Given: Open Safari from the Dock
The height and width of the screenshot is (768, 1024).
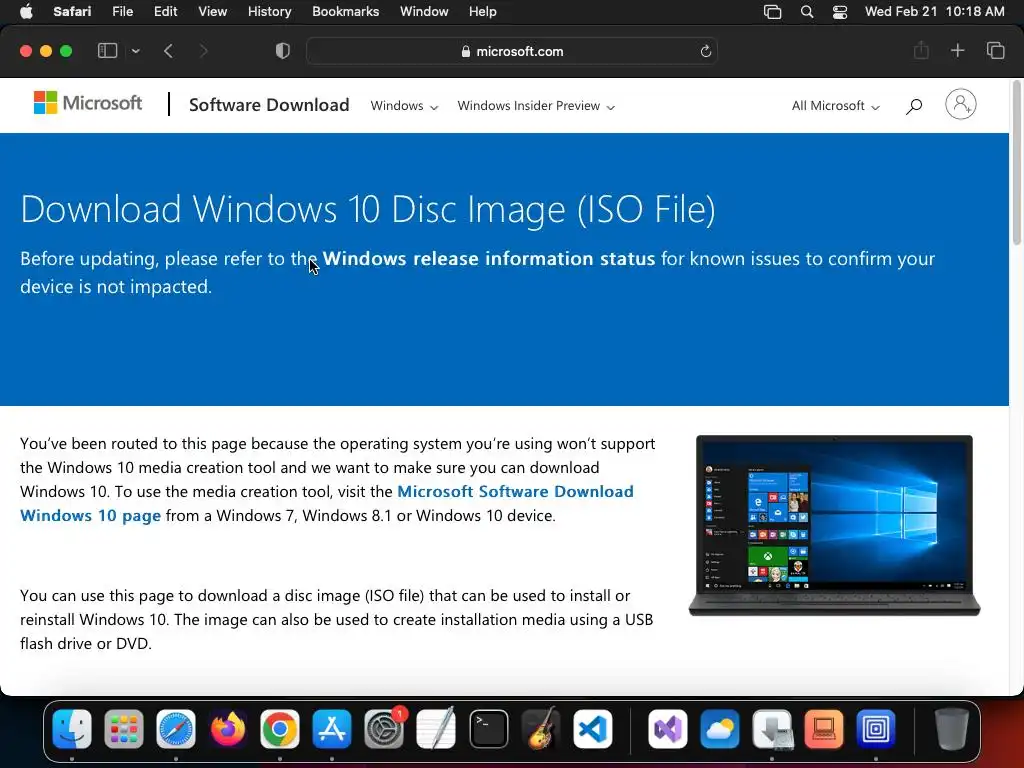Looking at the screenshot, I should (176, 729).
